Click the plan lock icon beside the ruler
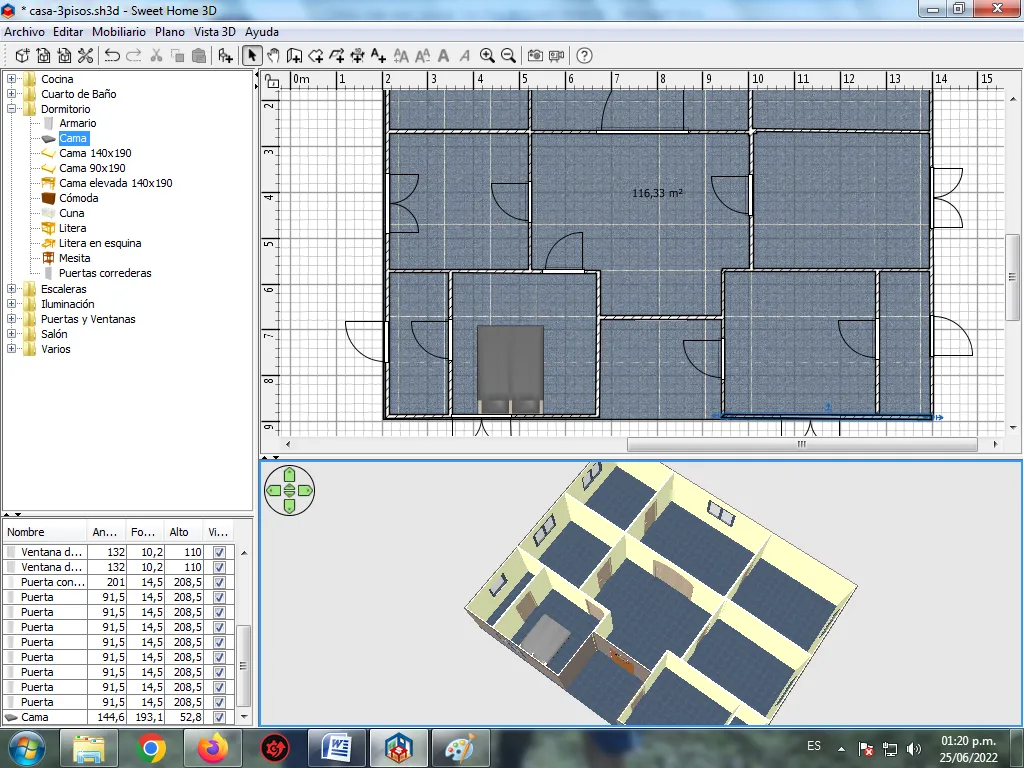 271,81
